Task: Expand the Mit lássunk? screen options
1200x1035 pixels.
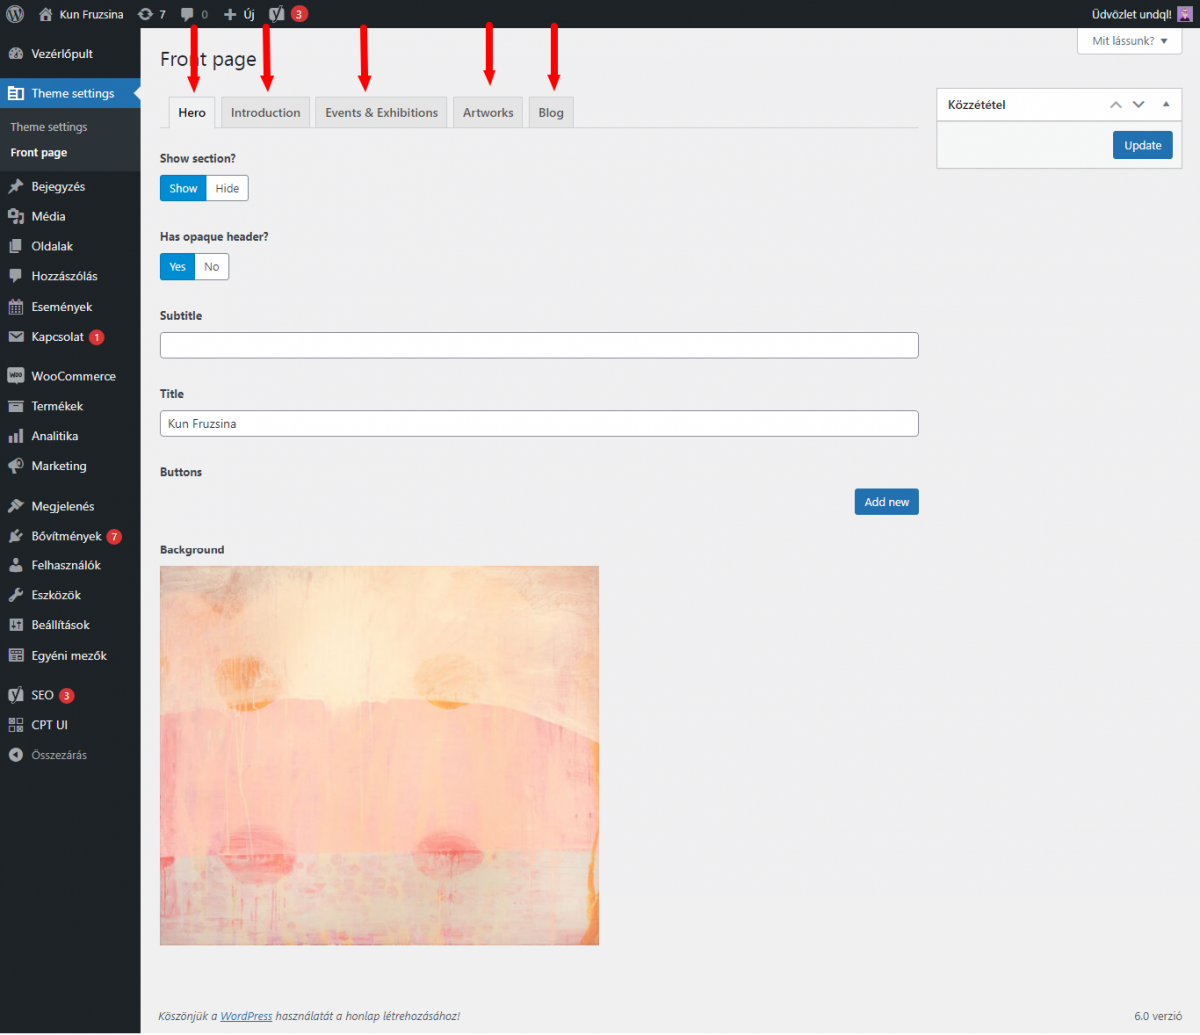Action: pyautogui.click(x=1129, y=41)
